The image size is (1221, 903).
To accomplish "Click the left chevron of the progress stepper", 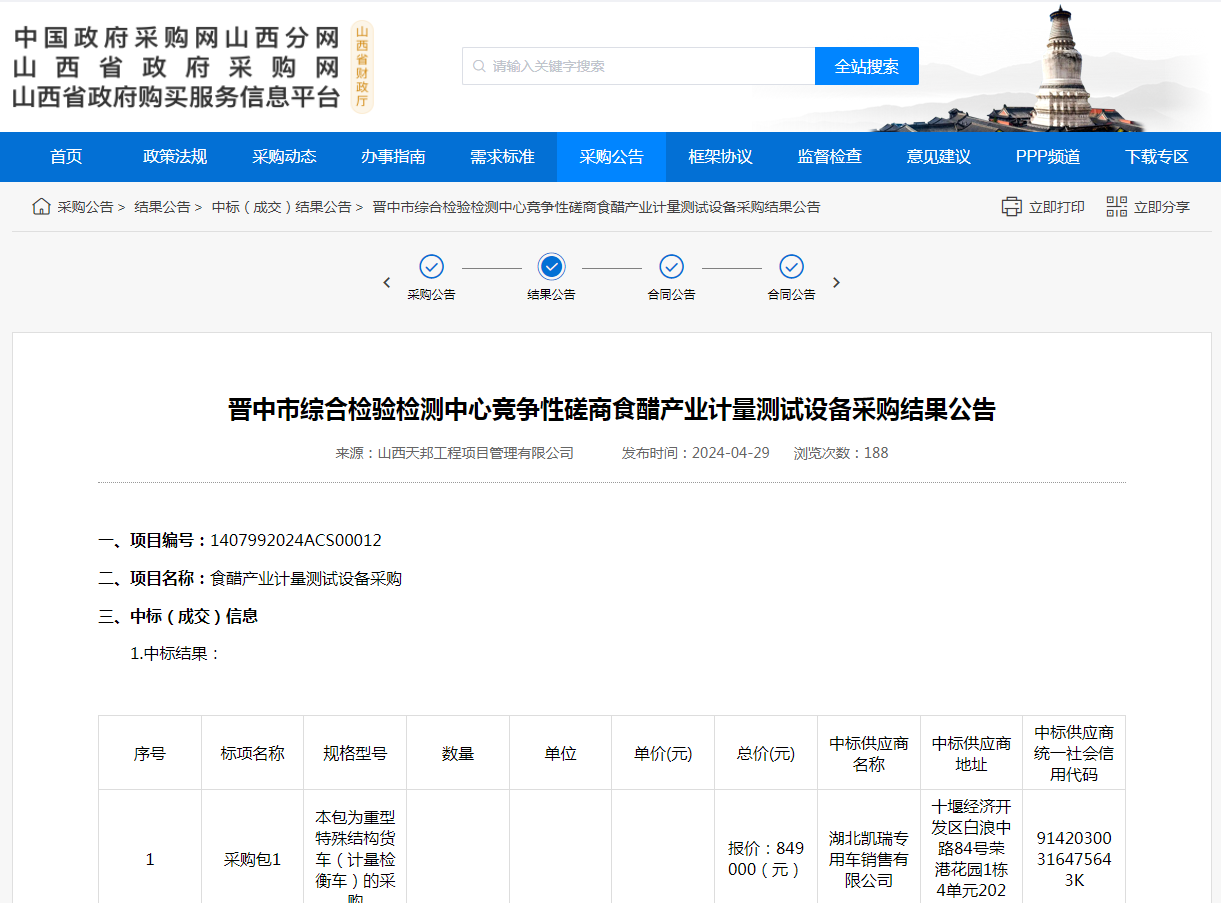I will pyautogui.click(x=387, y=282).
